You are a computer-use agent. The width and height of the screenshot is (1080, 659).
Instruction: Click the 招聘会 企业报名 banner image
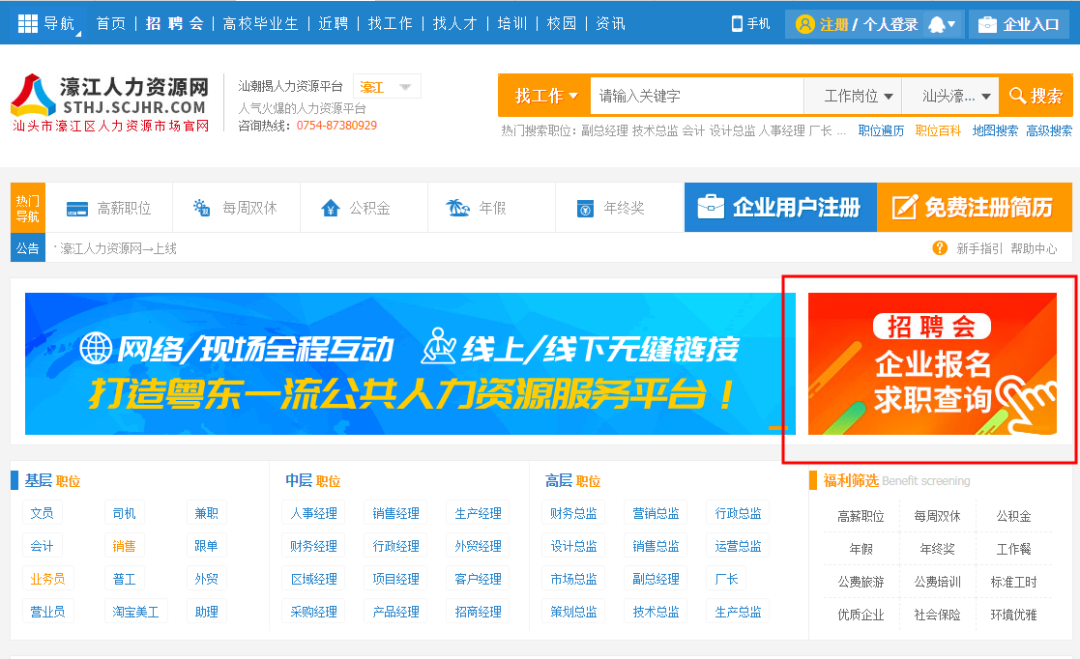coord(932,364)
